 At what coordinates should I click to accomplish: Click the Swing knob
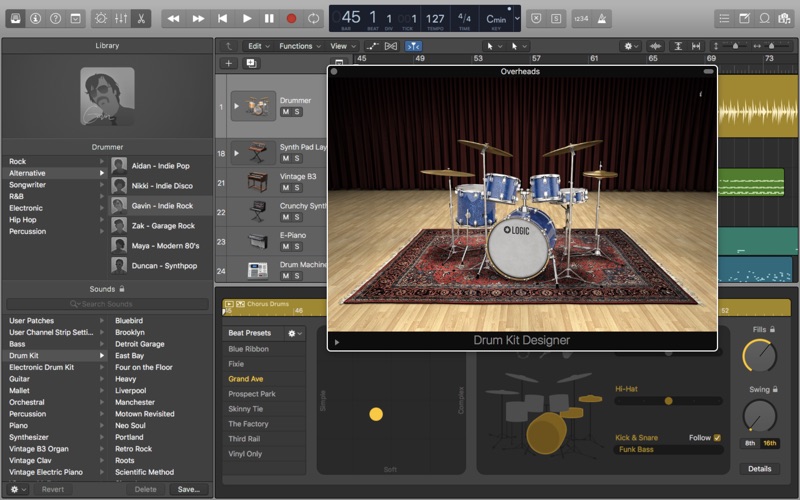pos(759,415)
